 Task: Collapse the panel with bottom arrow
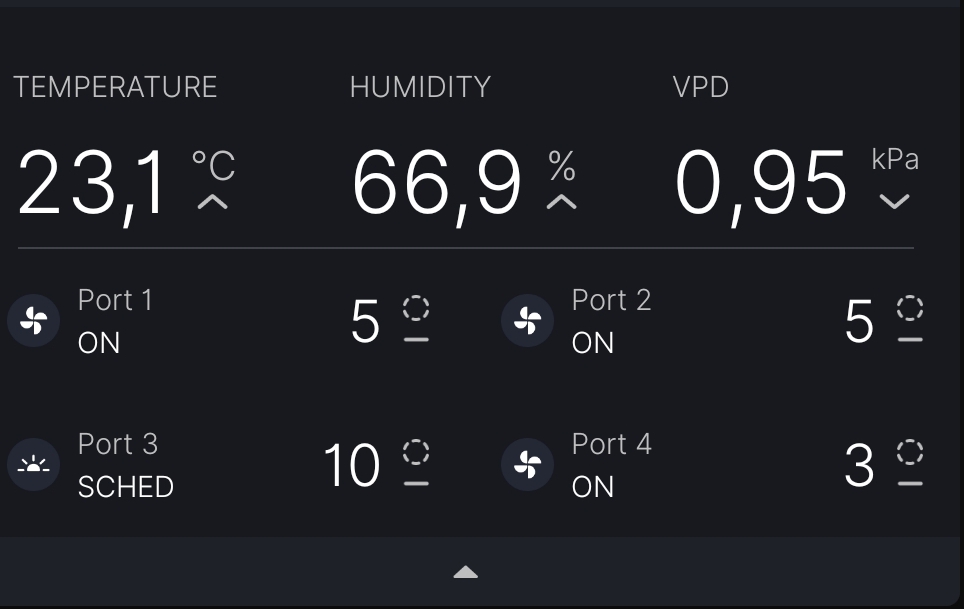click(x=465, y=572)
